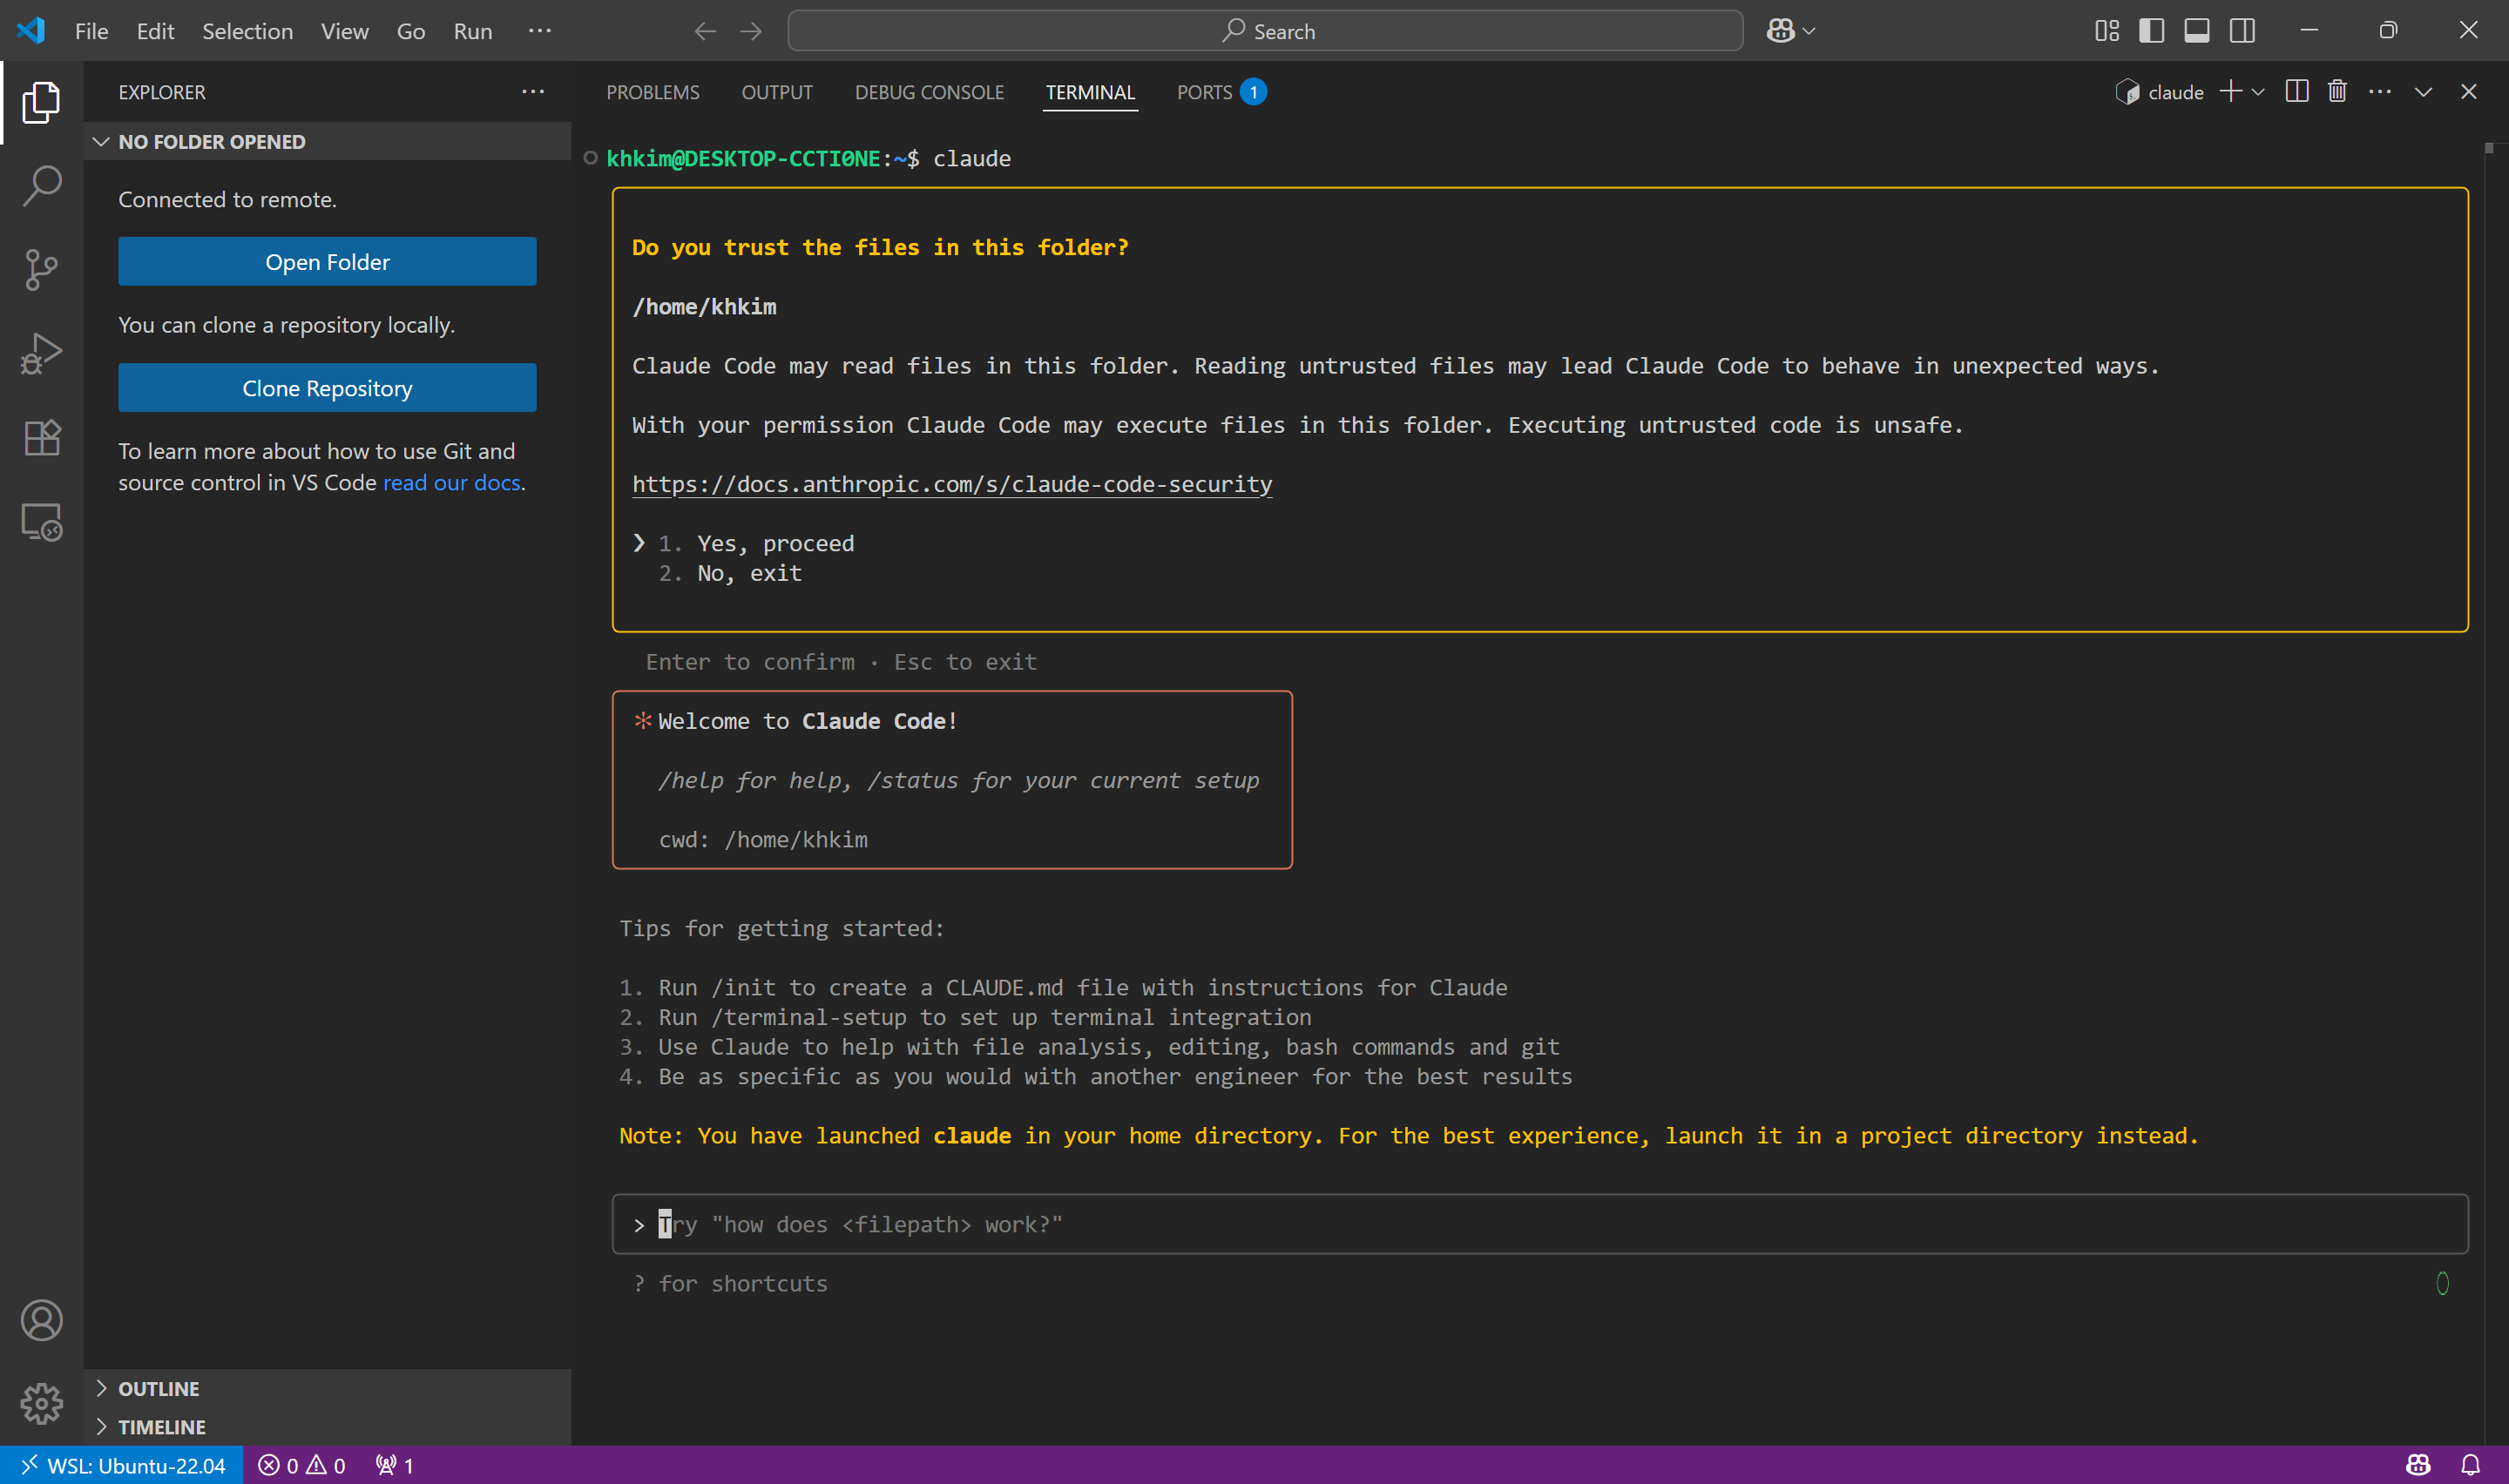Image resolution: width=2509 pixels, height=1484 pixels.
Task: Split the terminal pane
Action: click(2296, 91)
